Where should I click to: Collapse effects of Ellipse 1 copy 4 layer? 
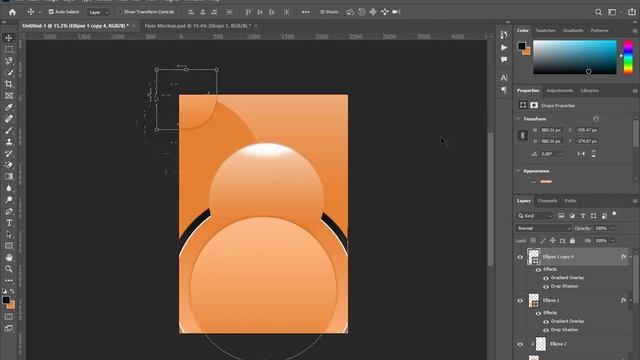point(631,257)
